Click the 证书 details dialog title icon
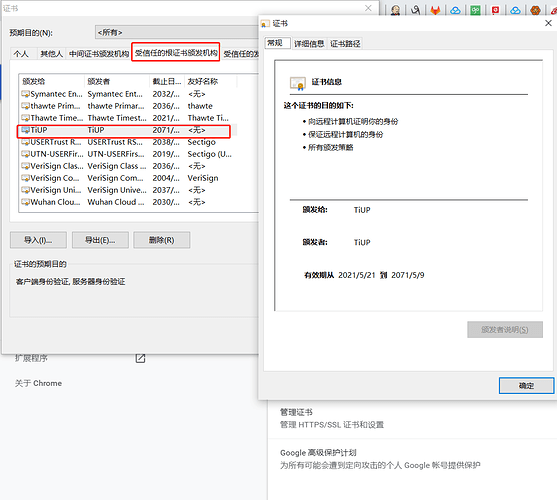This screenshot has width=557, height=500. 265,24
